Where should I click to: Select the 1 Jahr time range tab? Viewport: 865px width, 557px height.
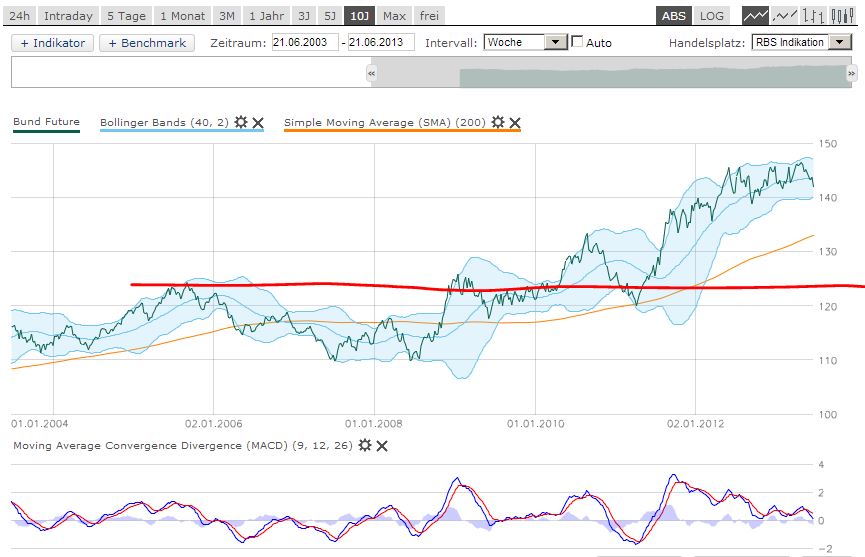[x=266, y=16]
